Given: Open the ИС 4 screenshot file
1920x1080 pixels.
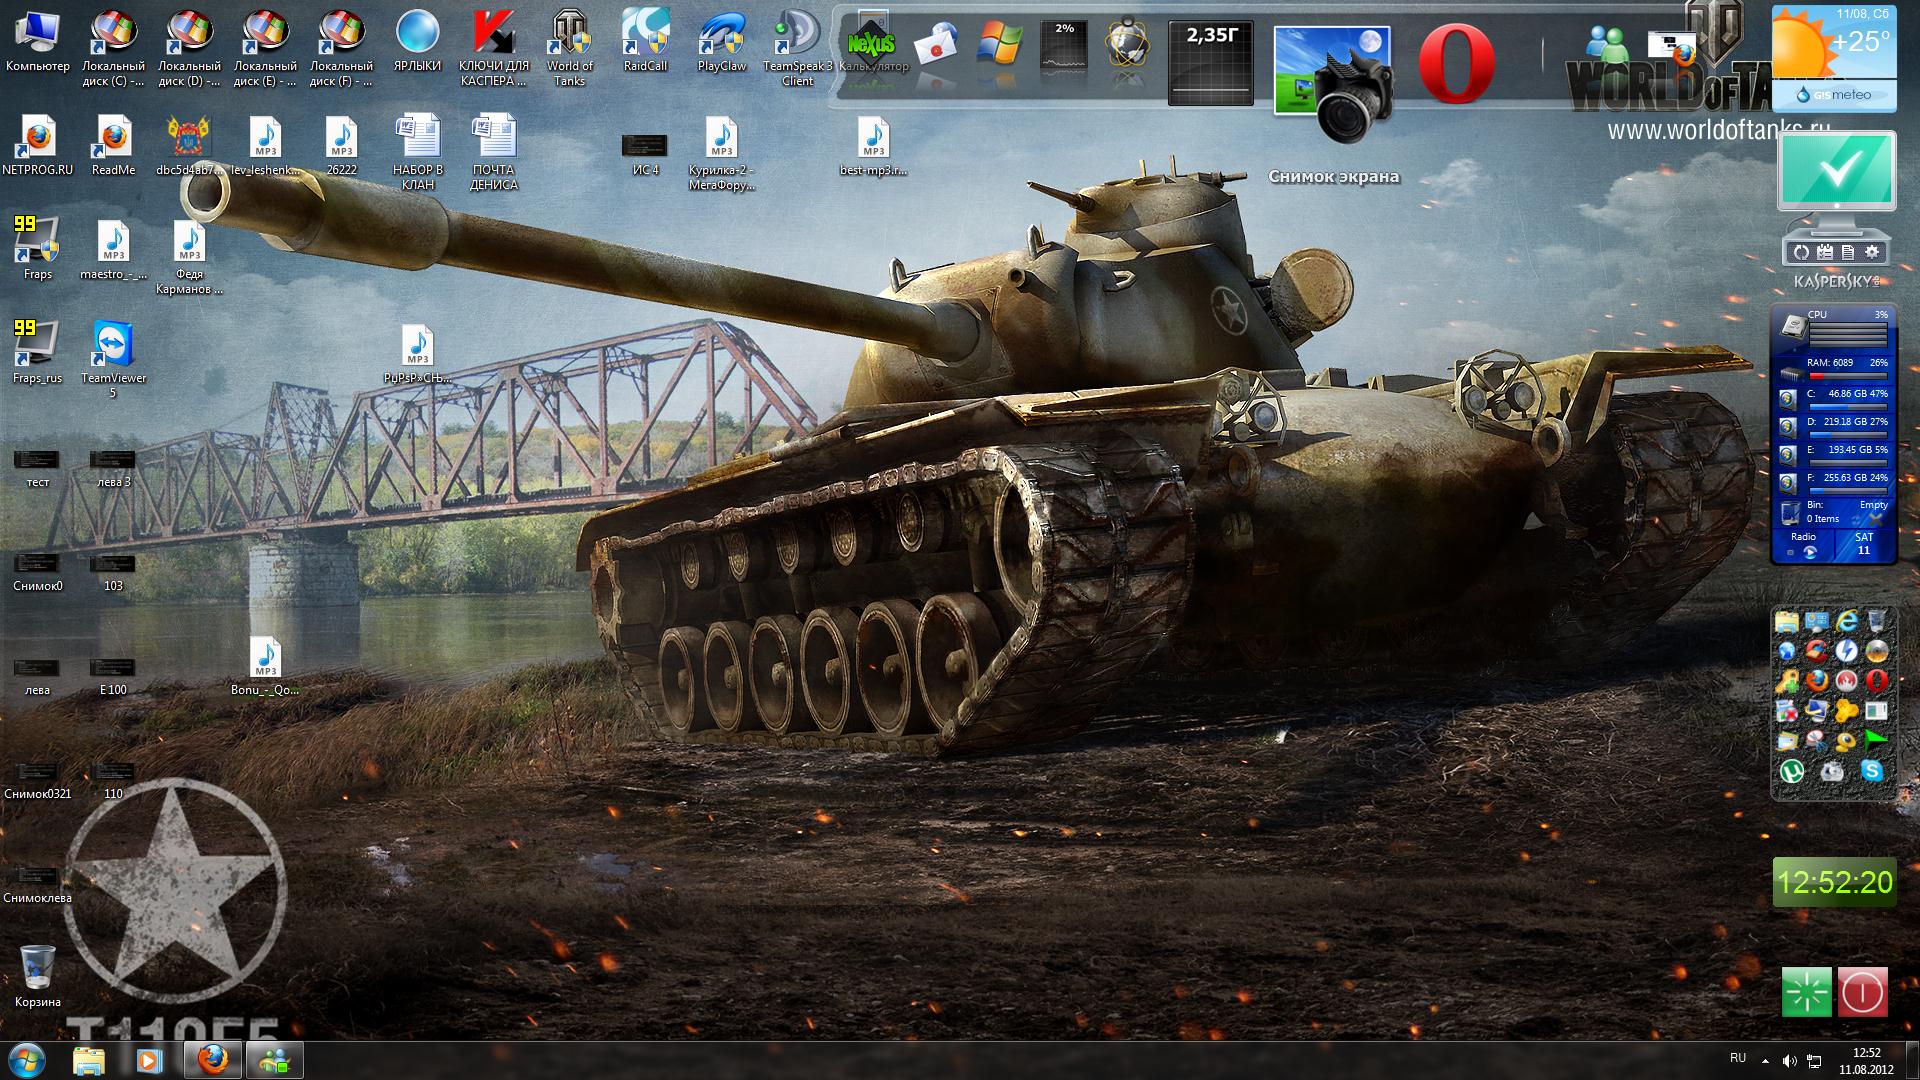Looking at the screenshot, I should [646, 154].
